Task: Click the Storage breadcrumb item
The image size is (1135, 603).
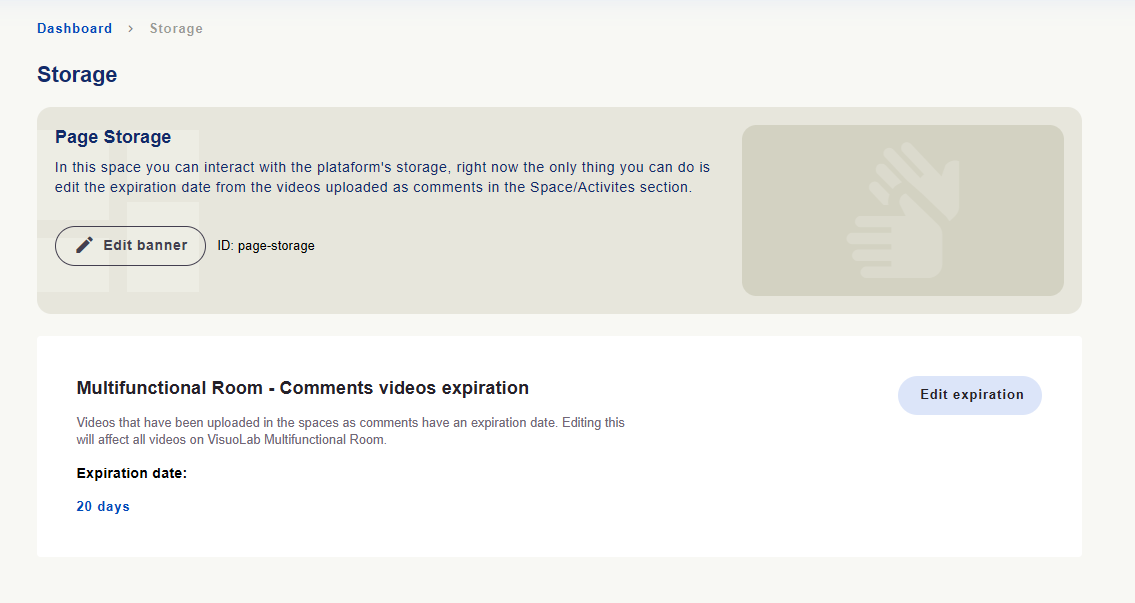Action: [176, 28]
